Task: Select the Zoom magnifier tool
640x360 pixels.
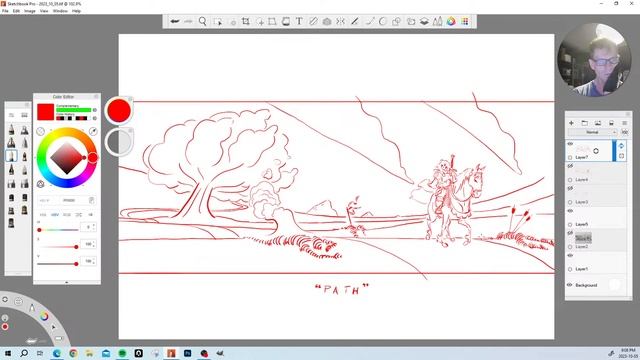Action: click(x=202, y=21)
